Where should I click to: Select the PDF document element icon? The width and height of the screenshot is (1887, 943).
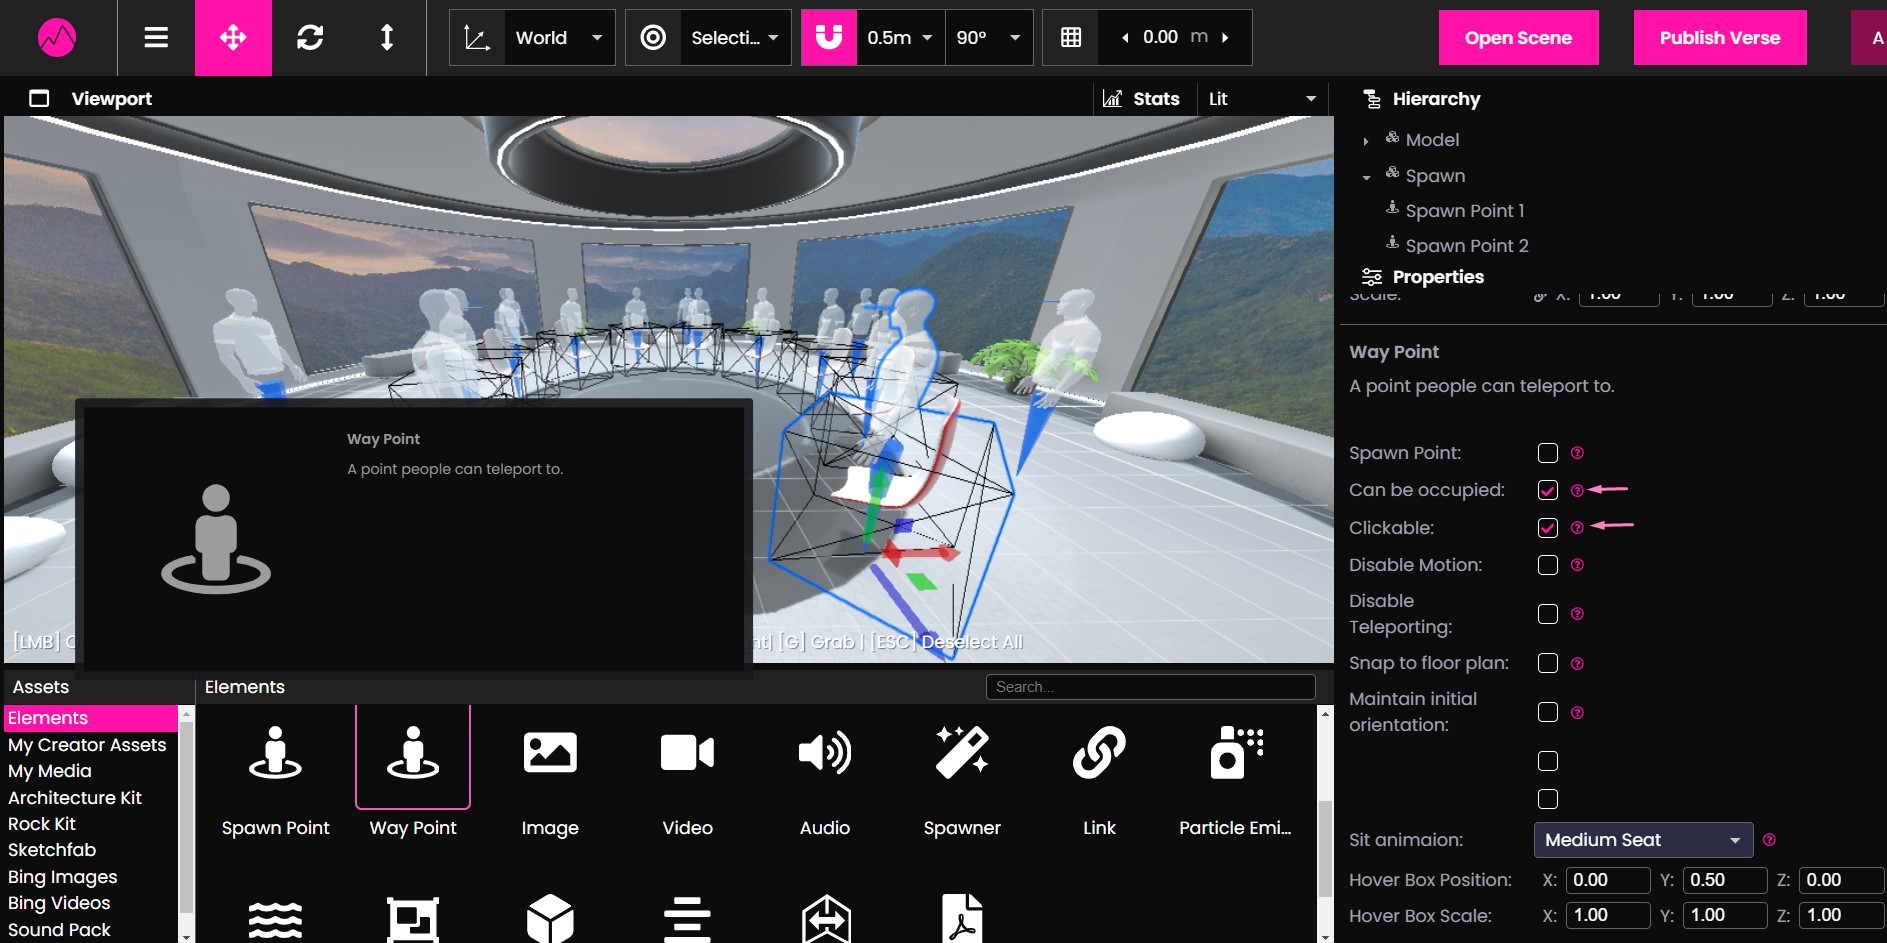click(x=962, y=918)
